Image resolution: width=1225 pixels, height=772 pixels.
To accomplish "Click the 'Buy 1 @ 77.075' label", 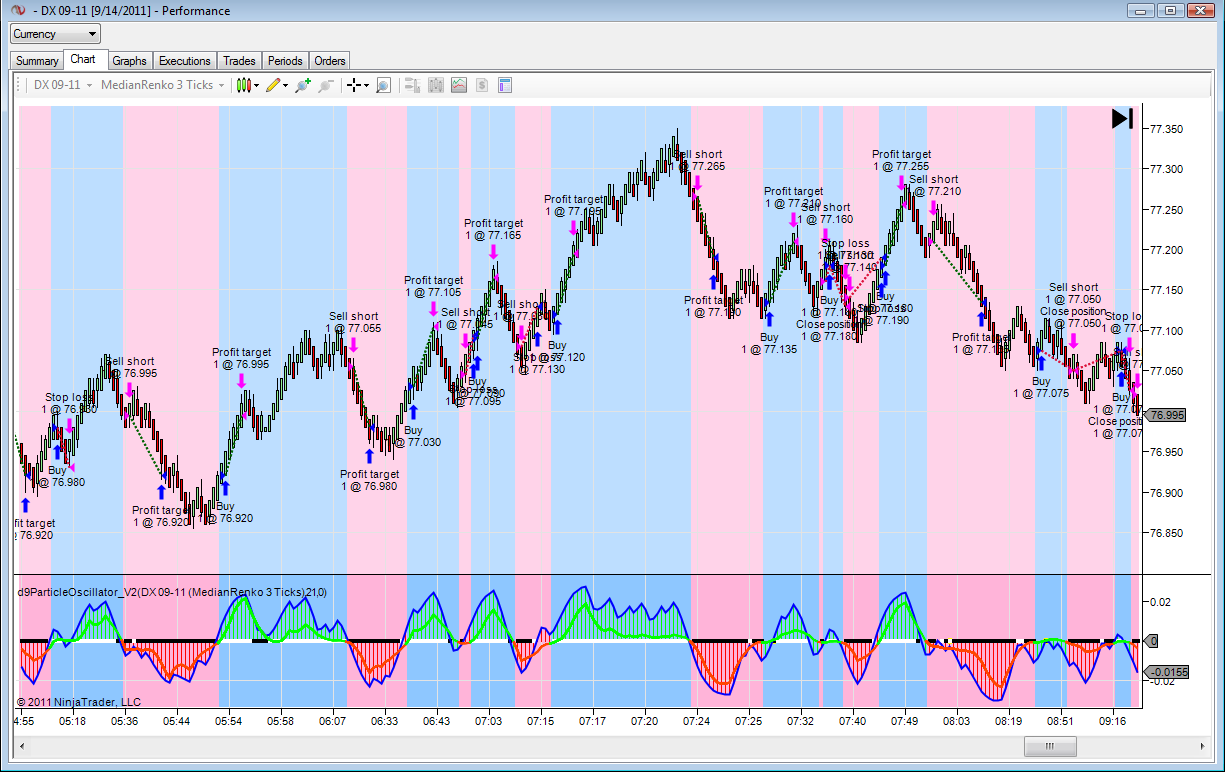I will pyautogui.click(x=1041, y=387).
